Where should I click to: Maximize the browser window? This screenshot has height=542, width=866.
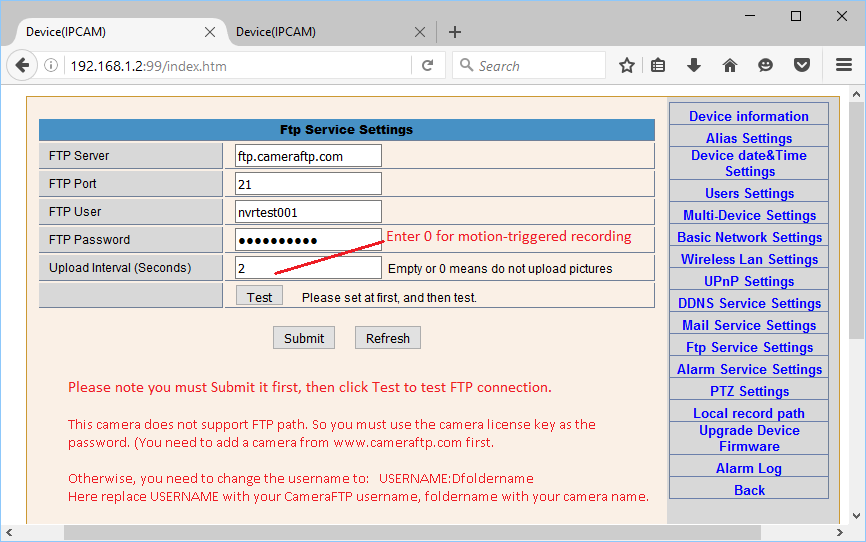pyautogui.click(x=796, y=16)
